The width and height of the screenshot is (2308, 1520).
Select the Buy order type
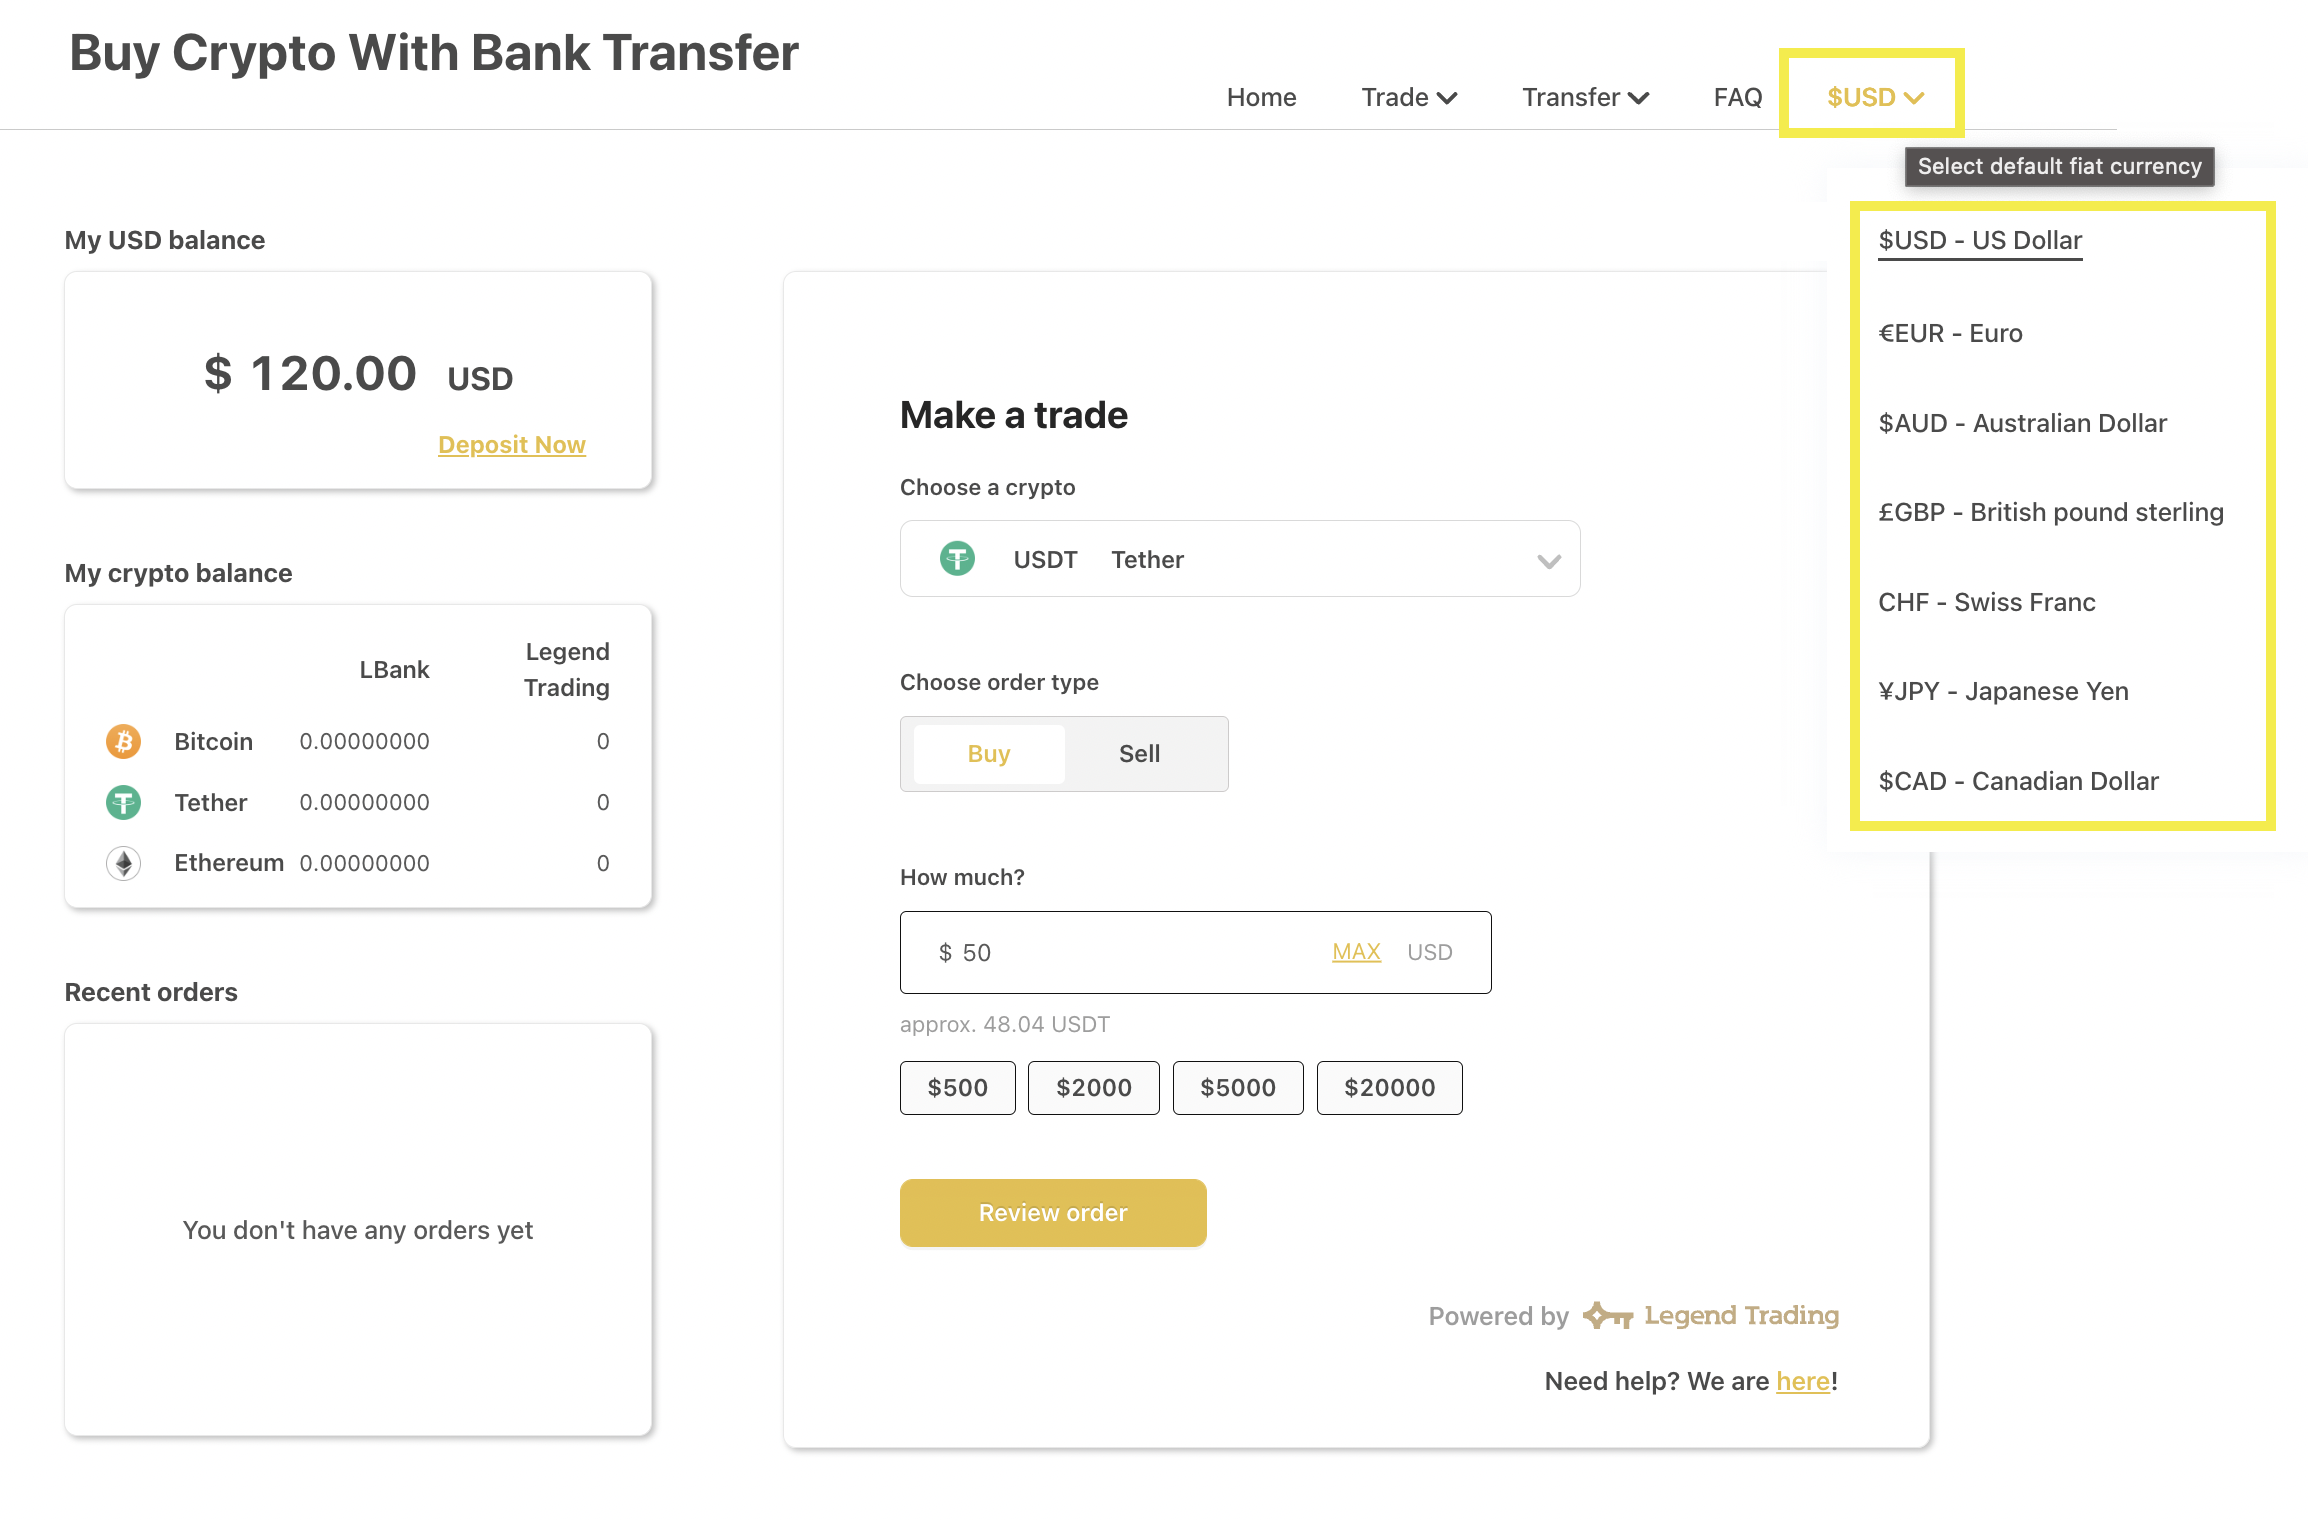(989, 754)
